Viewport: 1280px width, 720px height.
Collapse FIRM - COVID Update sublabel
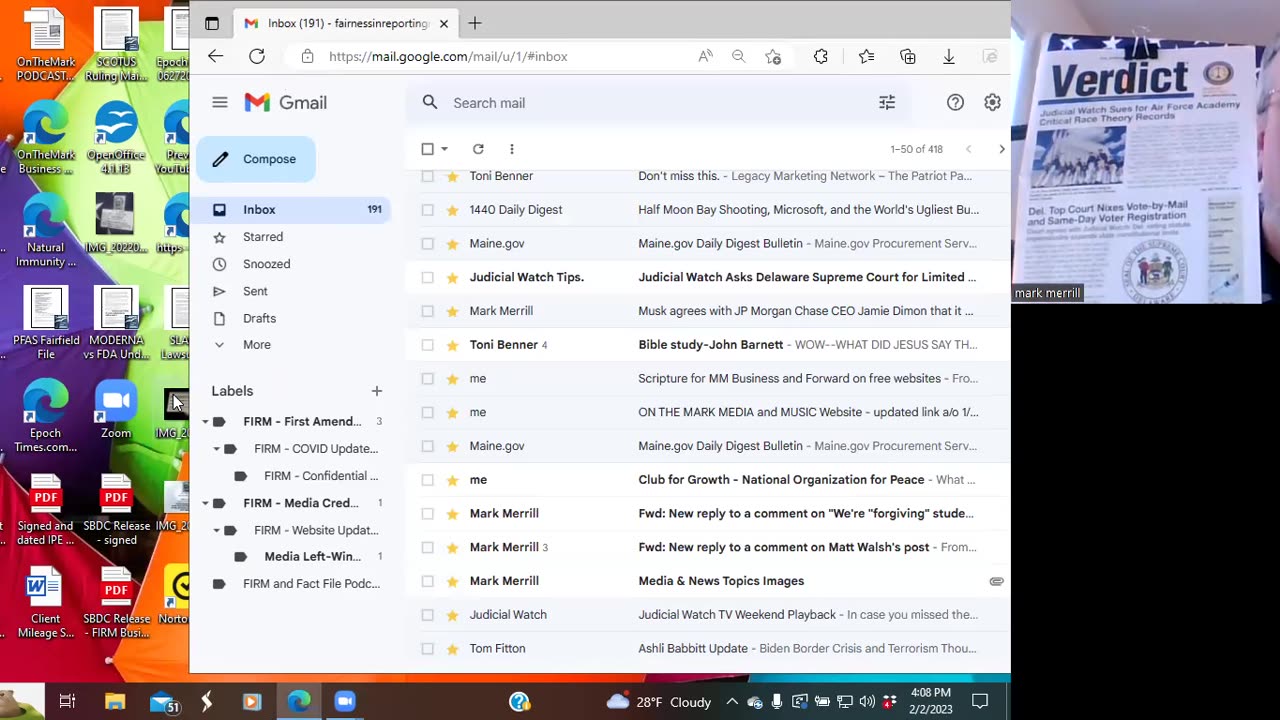[216, 449]
